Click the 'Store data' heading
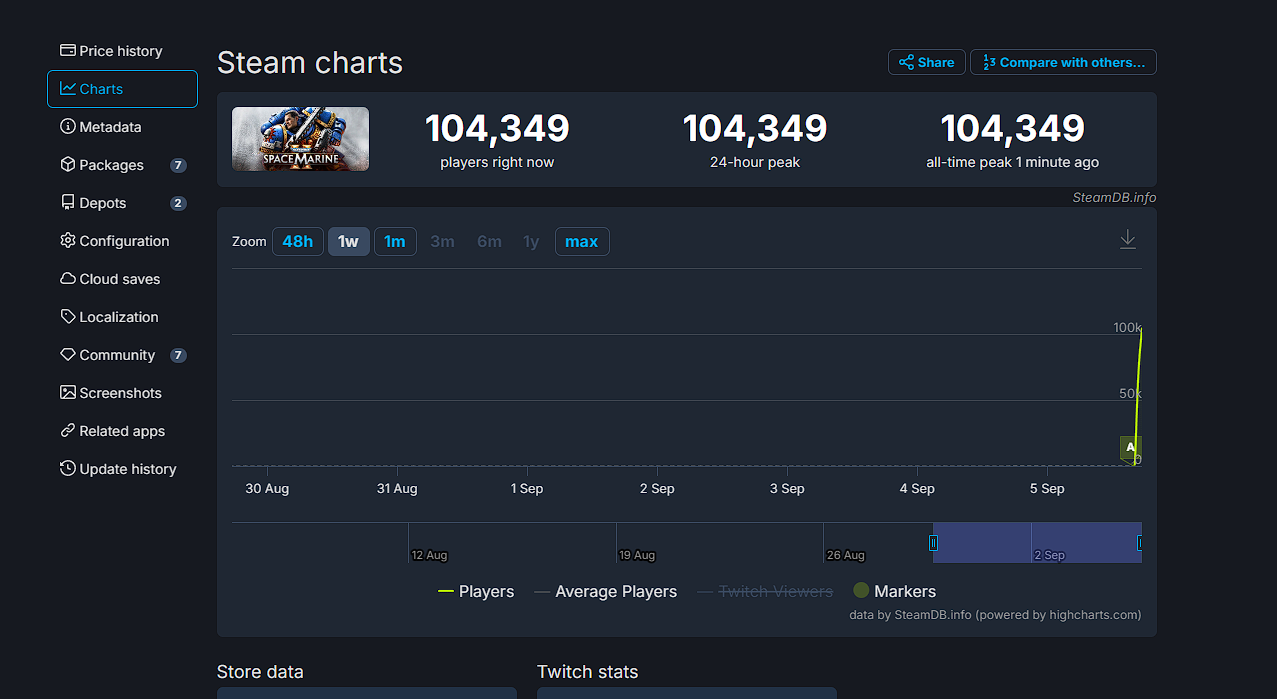Image resolution: width=1277 pixels, height=699 pixels. click(260, 672)
